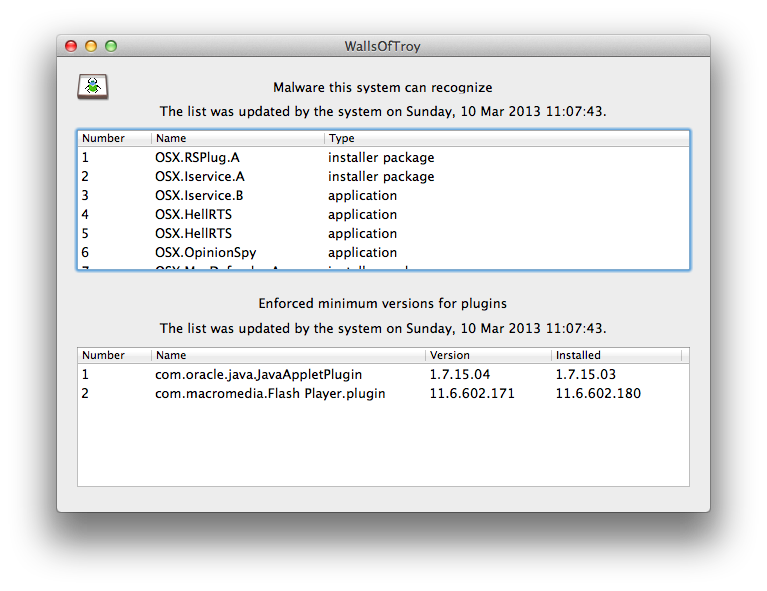Click the green bug malware icon
Screen dimensions: 767x591
[93, 87]
